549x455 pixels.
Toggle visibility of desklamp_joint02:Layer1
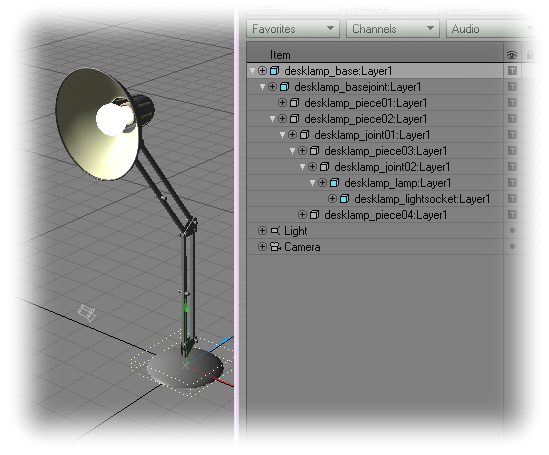(512, 167)
